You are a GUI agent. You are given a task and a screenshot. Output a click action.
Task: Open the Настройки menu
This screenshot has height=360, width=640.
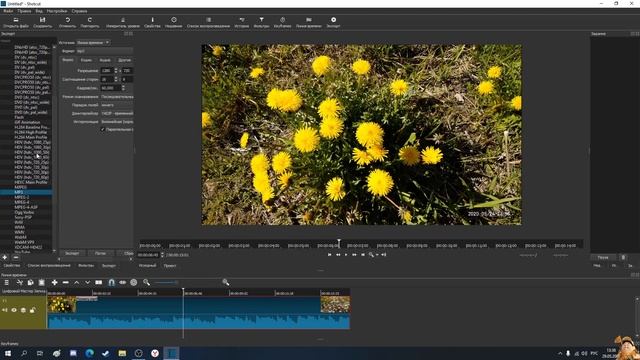coord(57,11)
